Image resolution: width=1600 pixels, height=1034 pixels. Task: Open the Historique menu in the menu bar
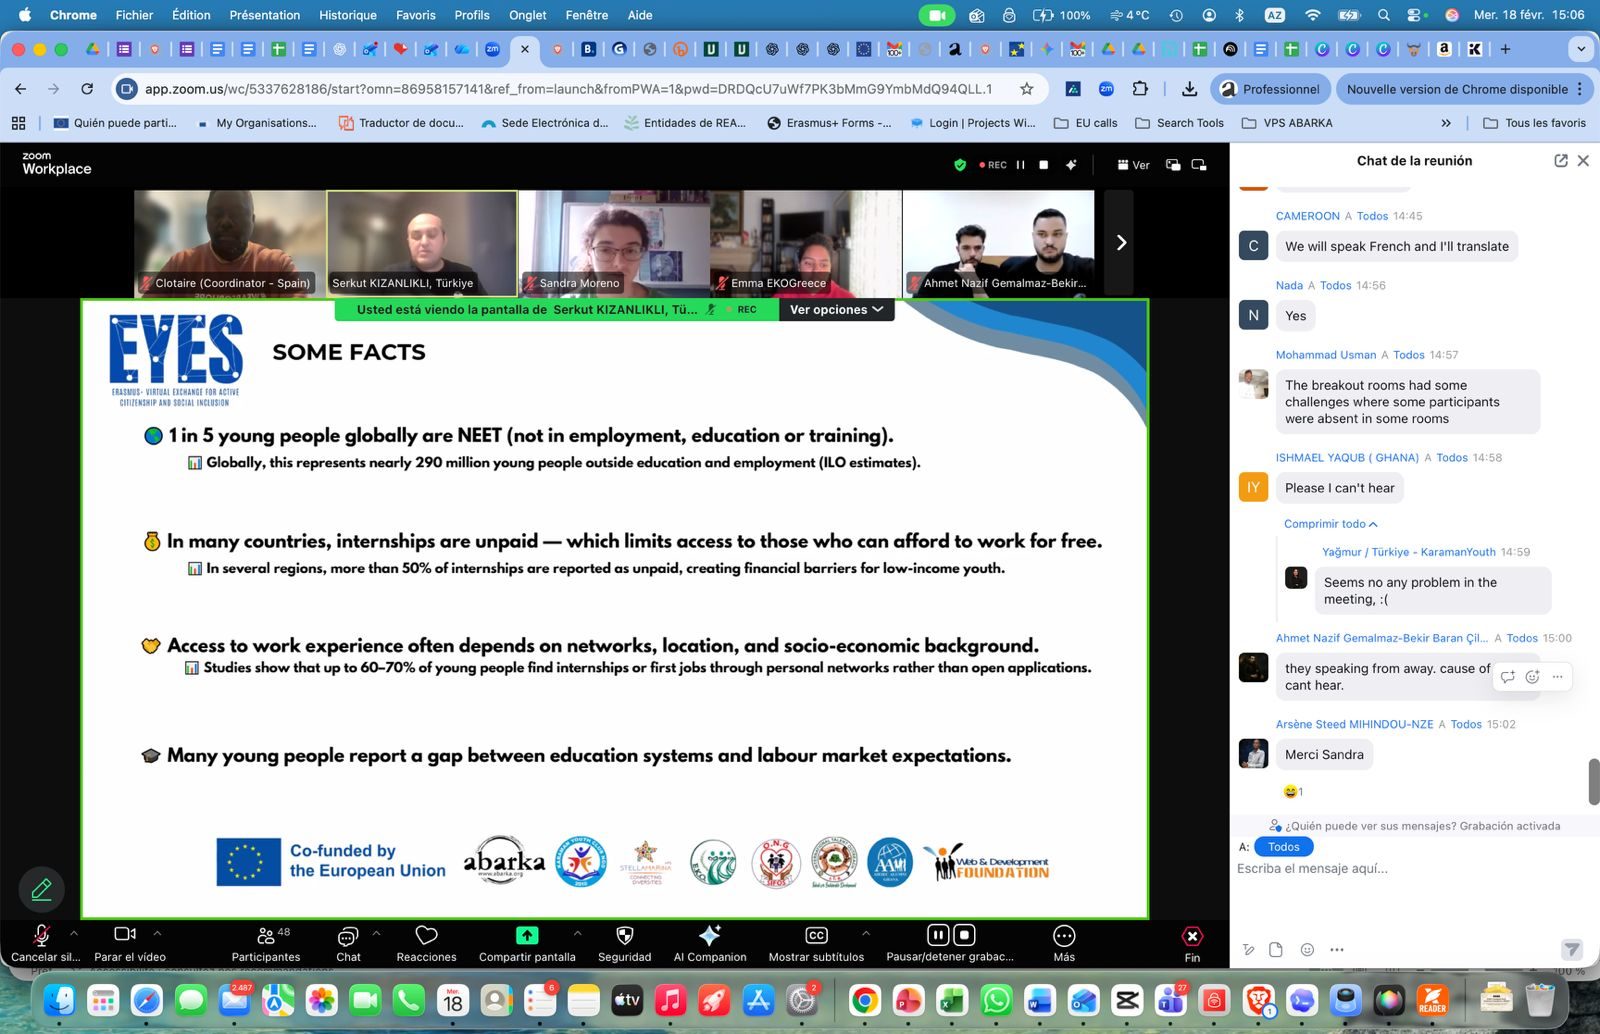point(348,15)
